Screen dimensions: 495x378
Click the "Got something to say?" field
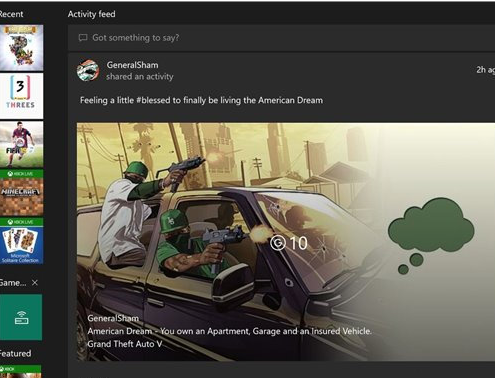tap(281, 38)
